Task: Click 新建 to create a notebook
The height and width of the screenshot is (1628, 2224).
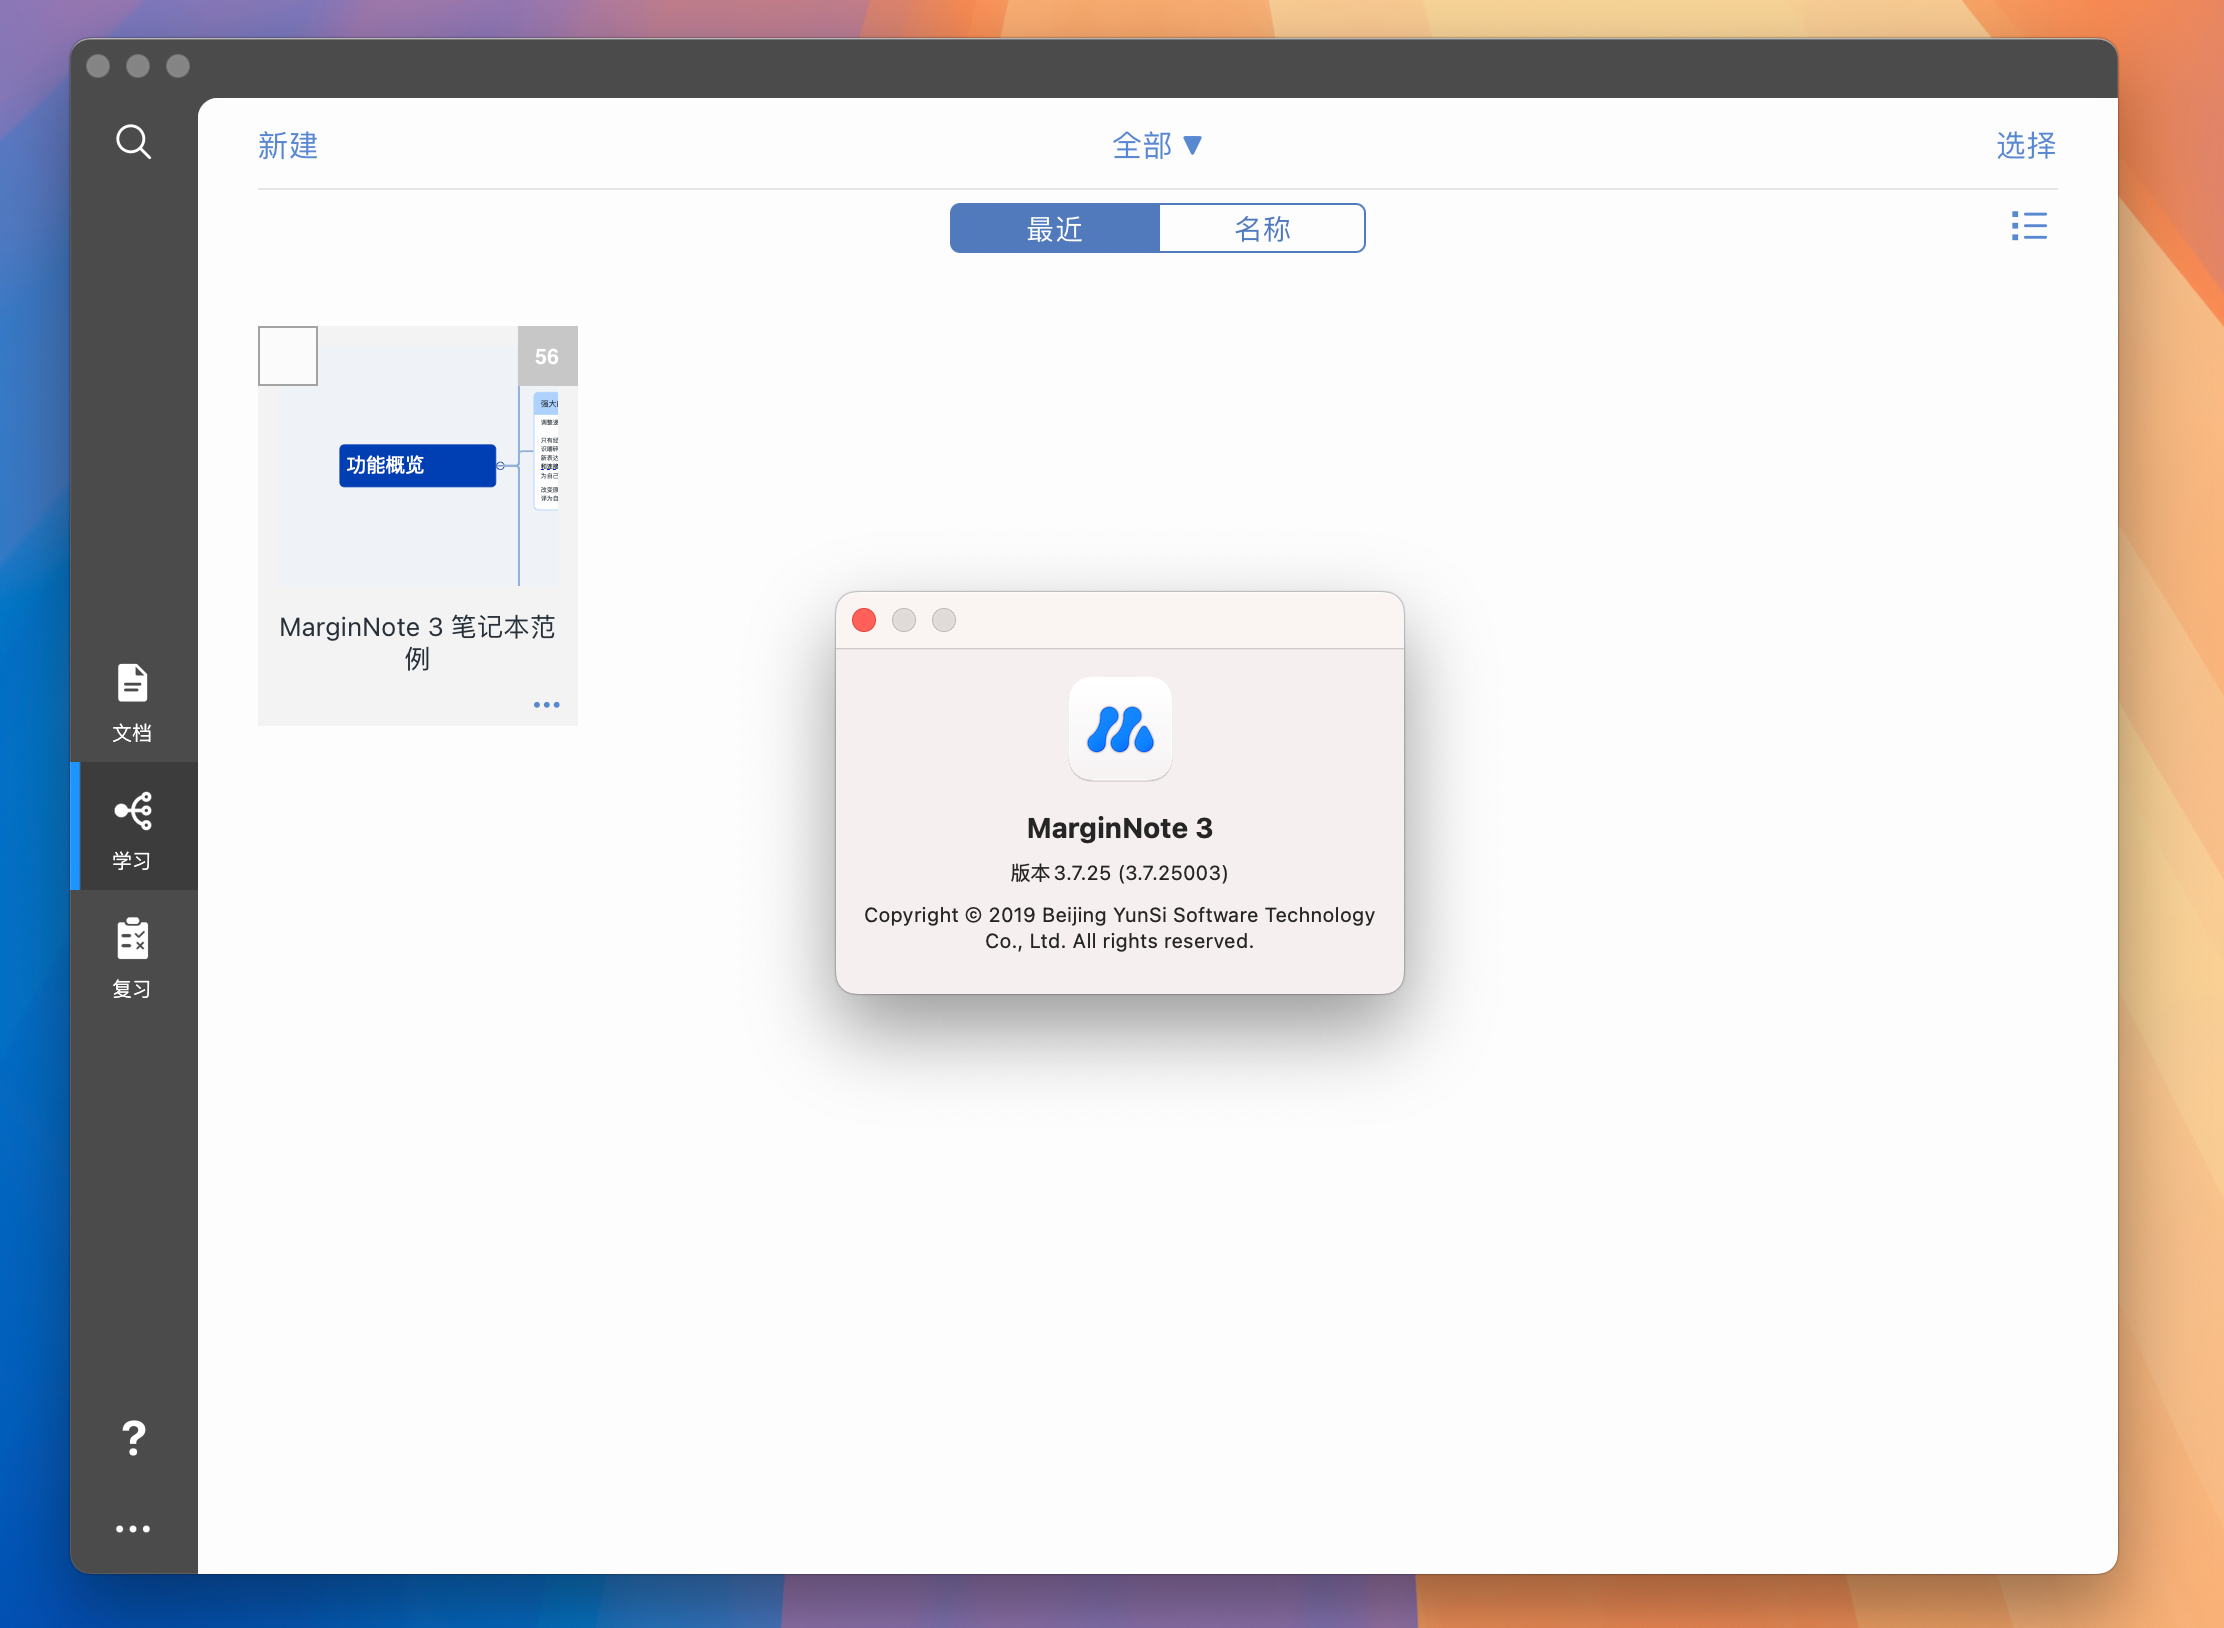Action: [288, 146]
